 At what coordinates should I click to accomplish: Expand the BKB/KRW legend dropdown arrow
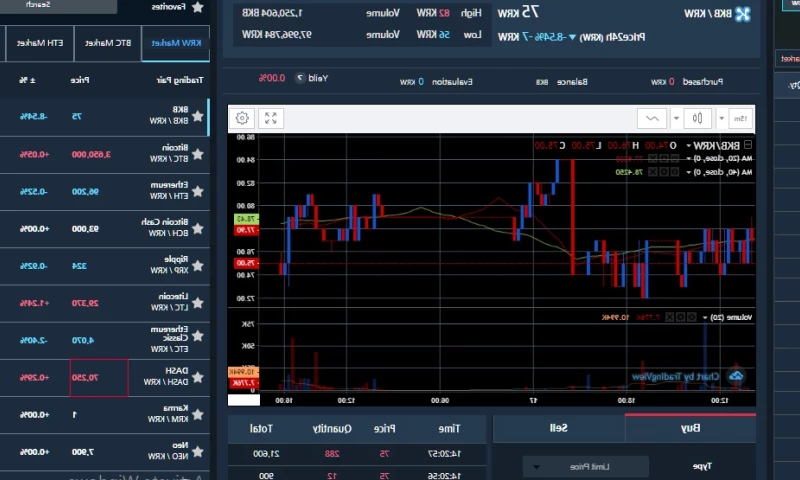689,146
